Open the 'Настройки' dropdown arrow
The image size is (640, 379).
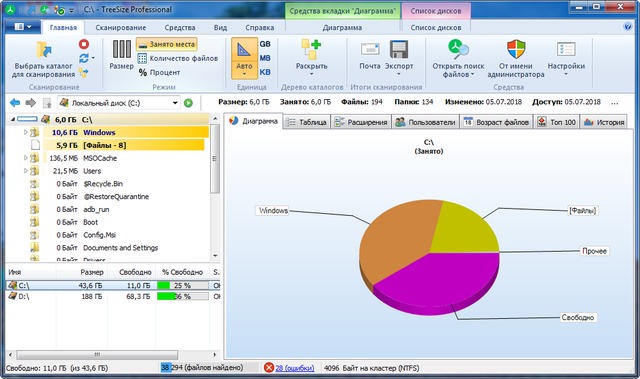coord(566,74)
